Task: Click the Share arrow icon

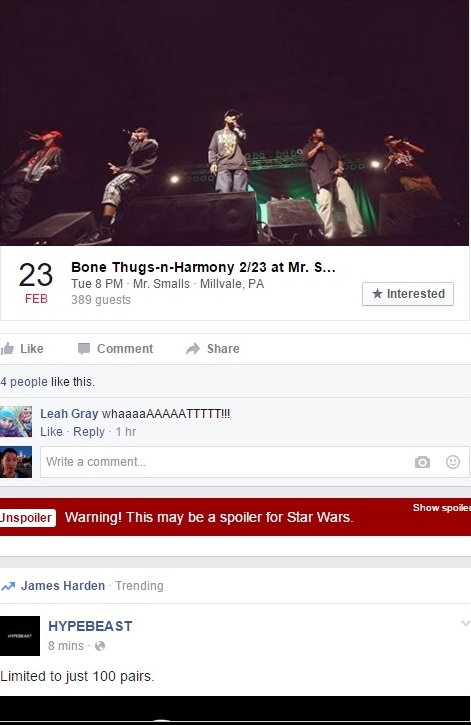Action: pos(193,349)
